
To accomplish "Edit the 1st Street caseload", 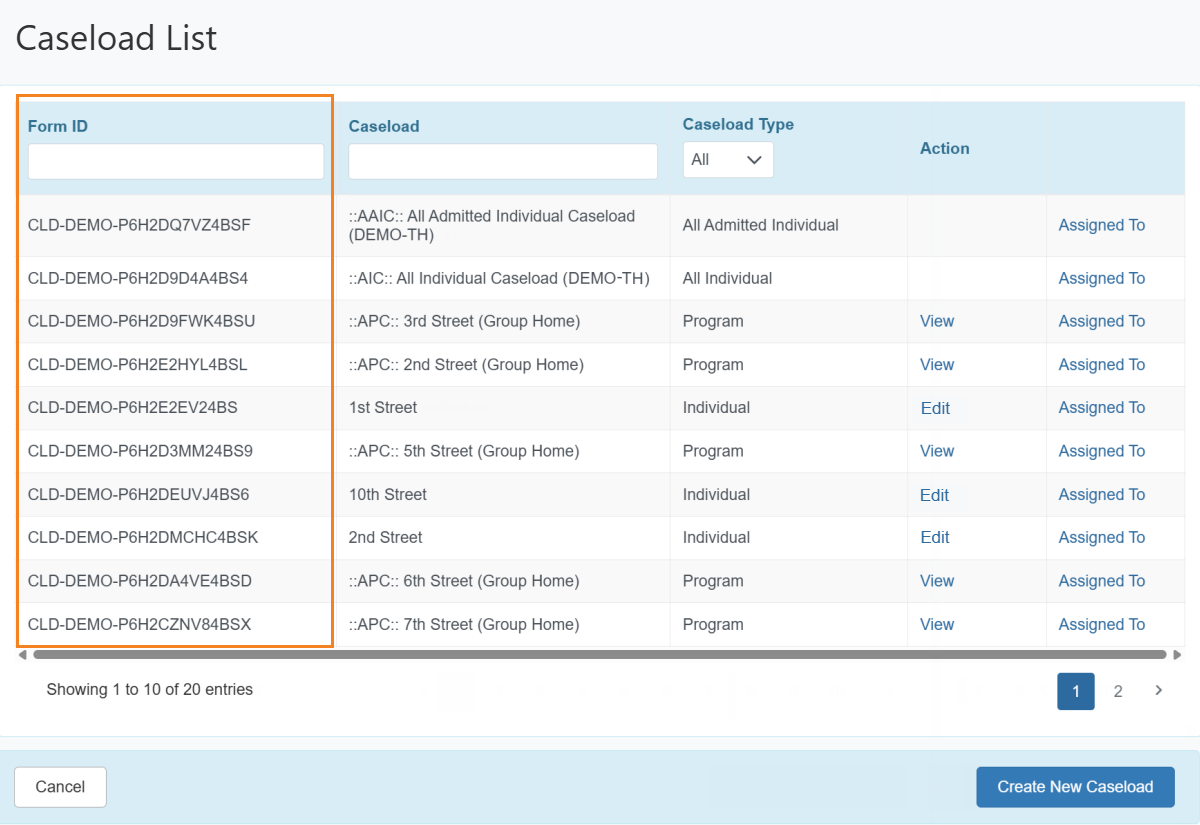I will (x=935, y=408).
